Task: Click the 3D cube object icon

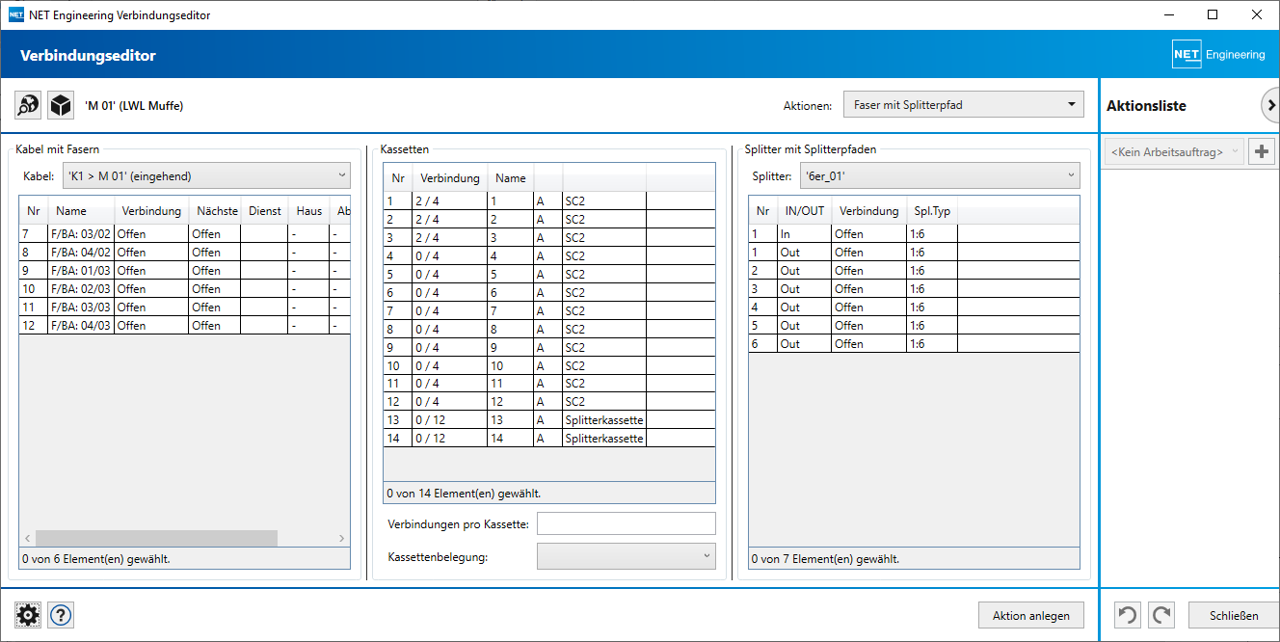Action: pos(61,105)
